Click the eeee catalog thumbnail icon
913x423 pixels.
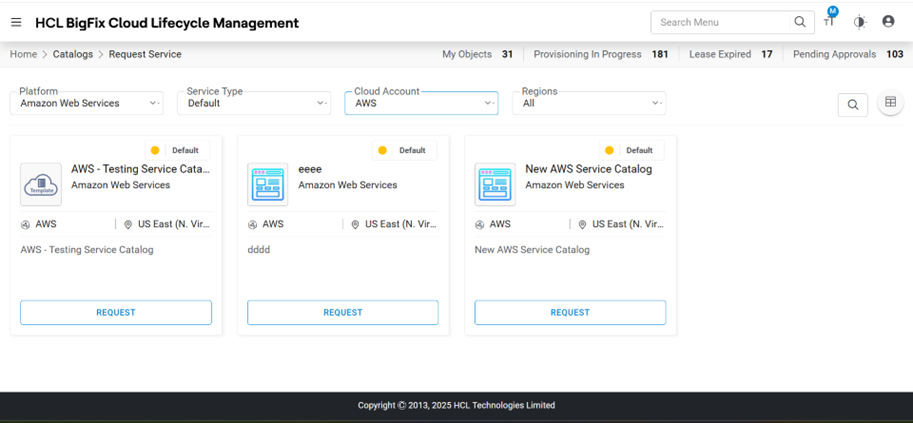pos(267,184)
